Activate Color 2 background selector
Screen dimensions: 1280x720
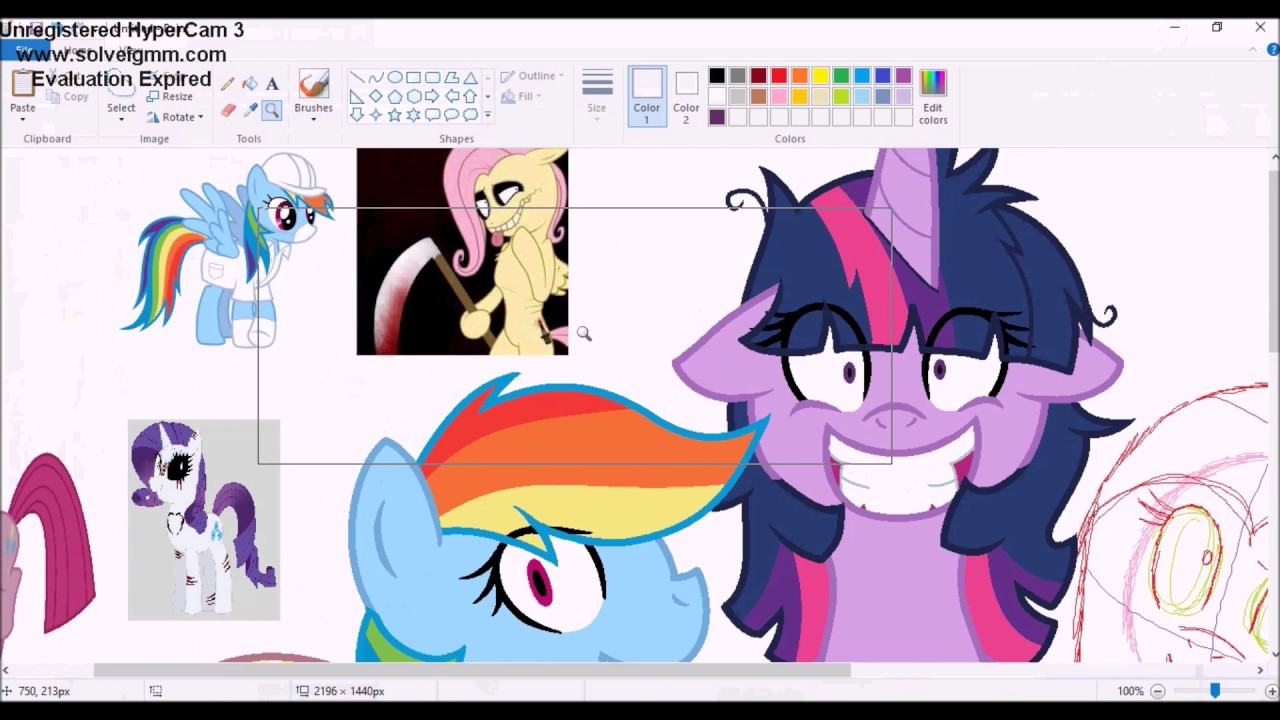click(x=686, y=96)
